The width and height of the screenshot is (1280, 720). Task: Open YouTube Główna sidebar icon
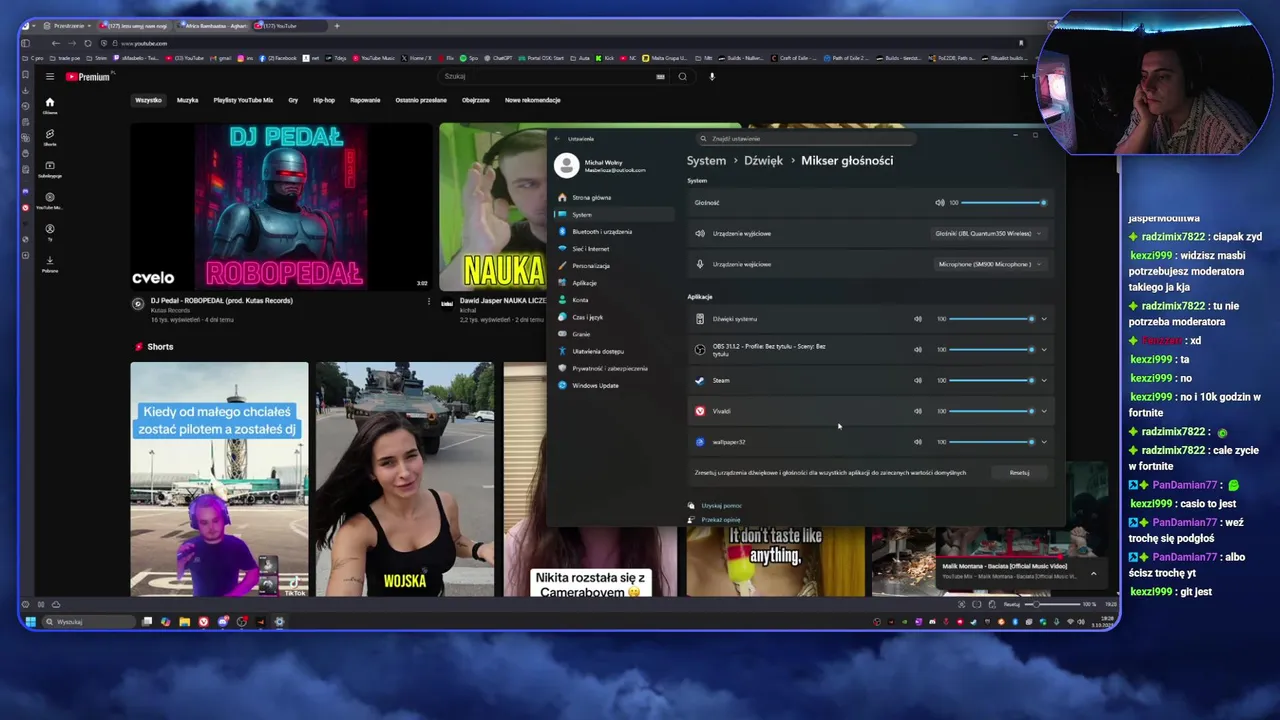point(49,105)
